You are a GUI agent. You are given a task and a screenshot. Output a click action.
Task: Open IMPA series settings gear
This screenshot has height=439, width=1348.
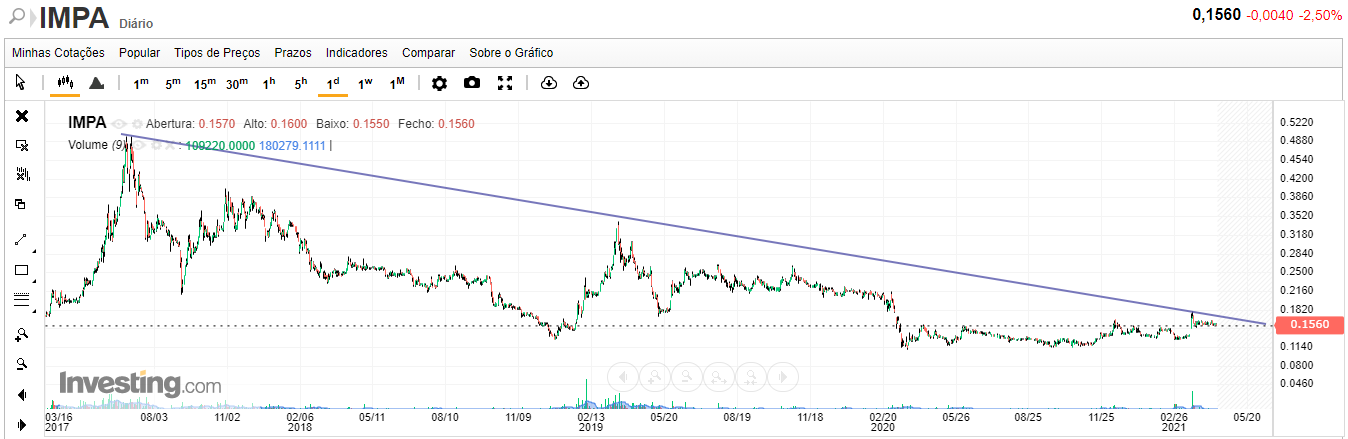137,124
